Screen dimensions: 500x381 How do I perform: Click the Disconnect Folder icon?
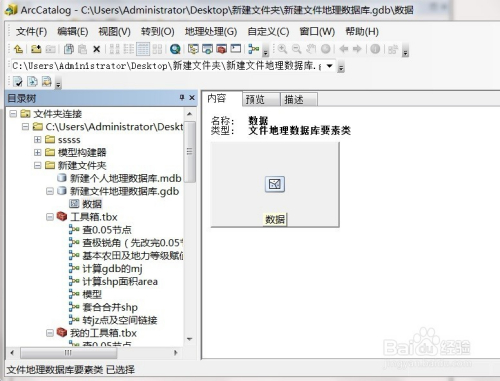(50, 49)
